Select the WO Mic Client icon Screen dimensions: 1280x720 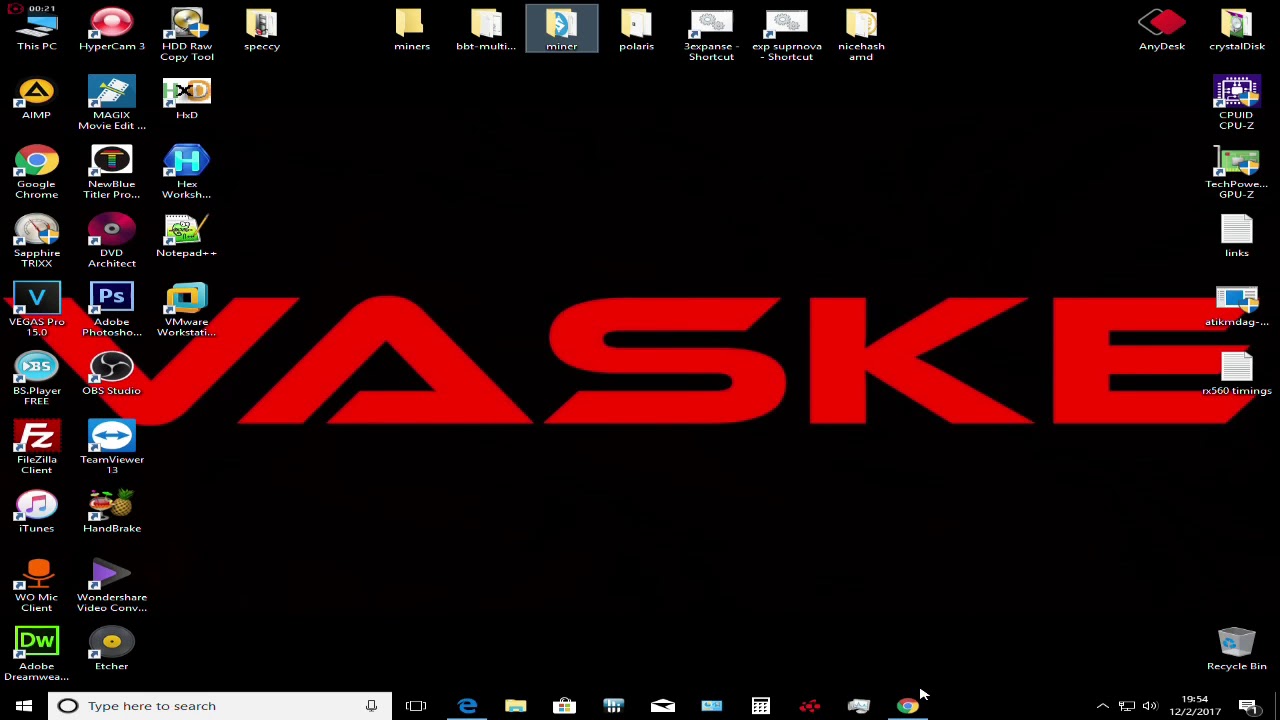36,587
